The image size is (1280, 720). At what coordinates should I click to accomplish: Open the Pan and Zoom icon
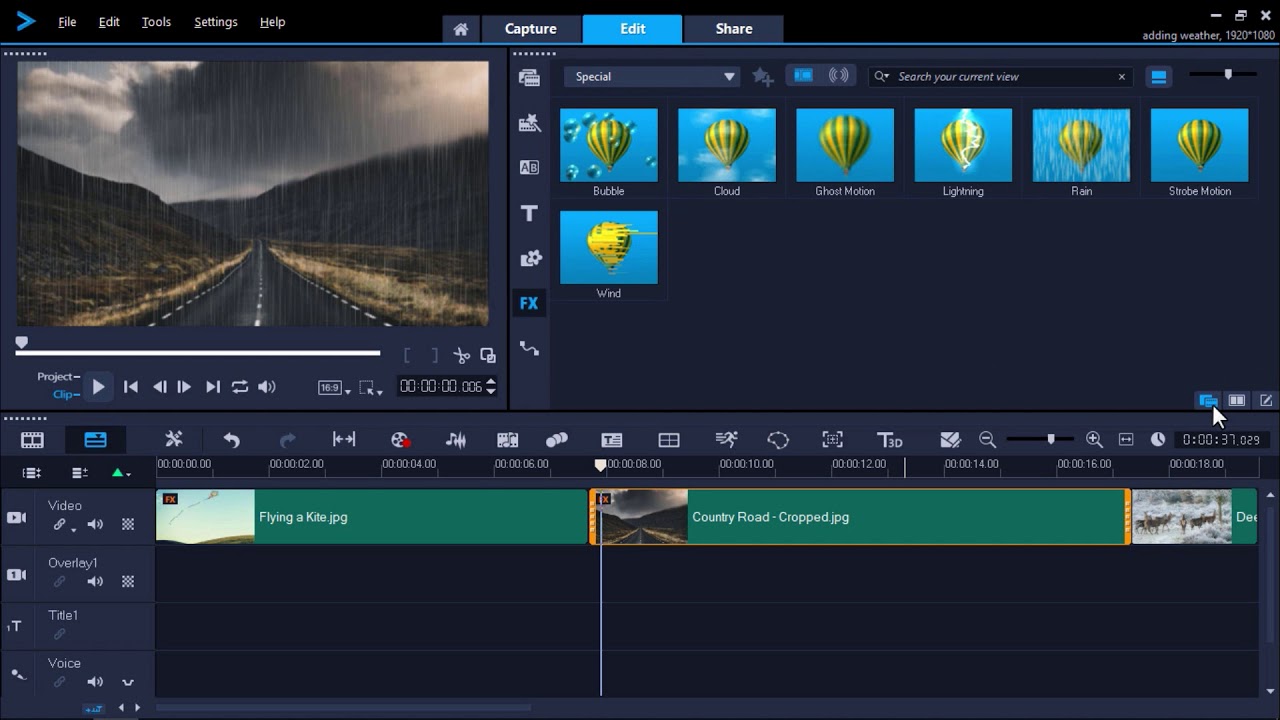click(x=832, y=440)
